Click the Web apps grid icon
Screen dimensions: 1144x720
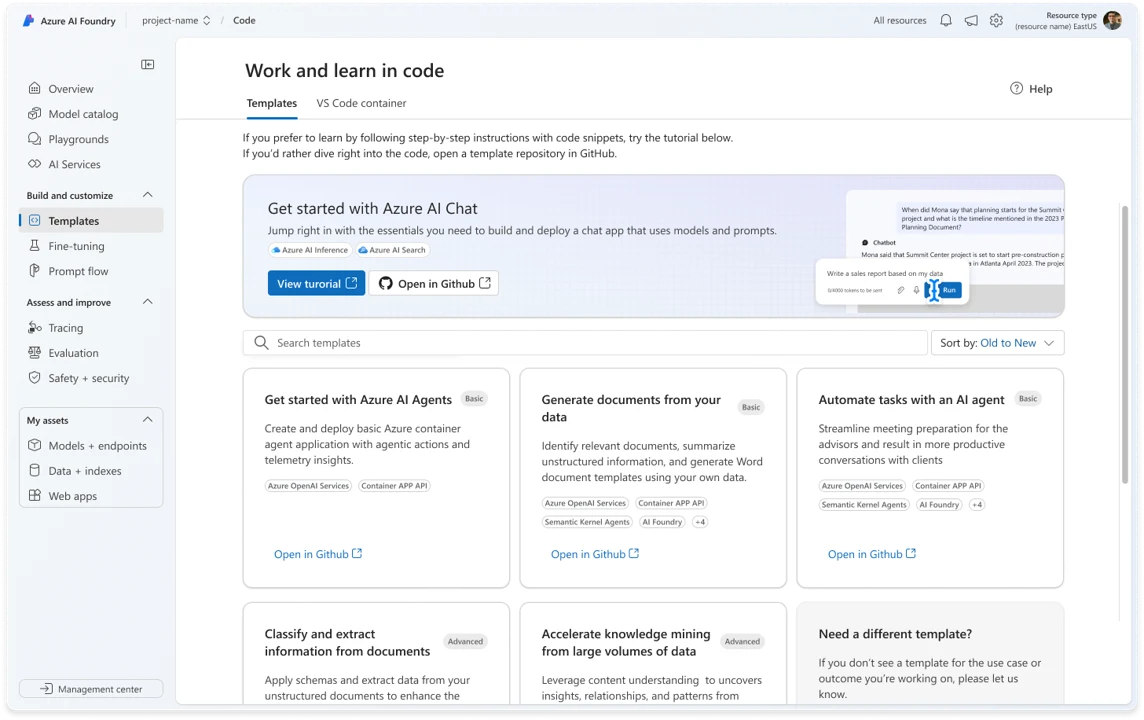[34, 495]
